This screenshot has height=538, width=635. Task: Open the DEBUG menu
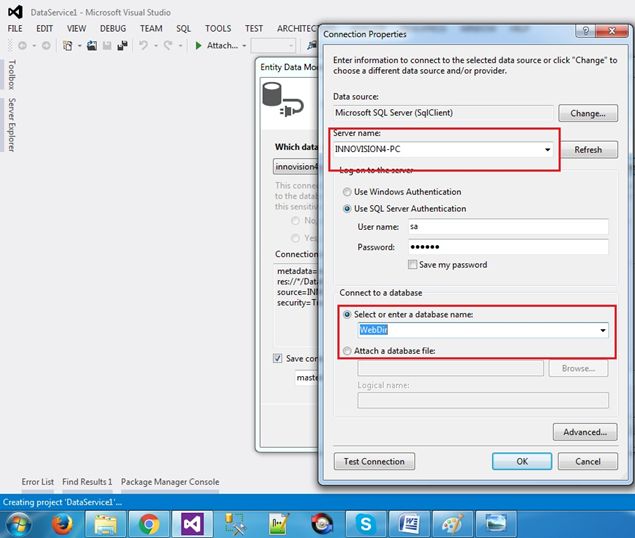(x=113, y=28)
